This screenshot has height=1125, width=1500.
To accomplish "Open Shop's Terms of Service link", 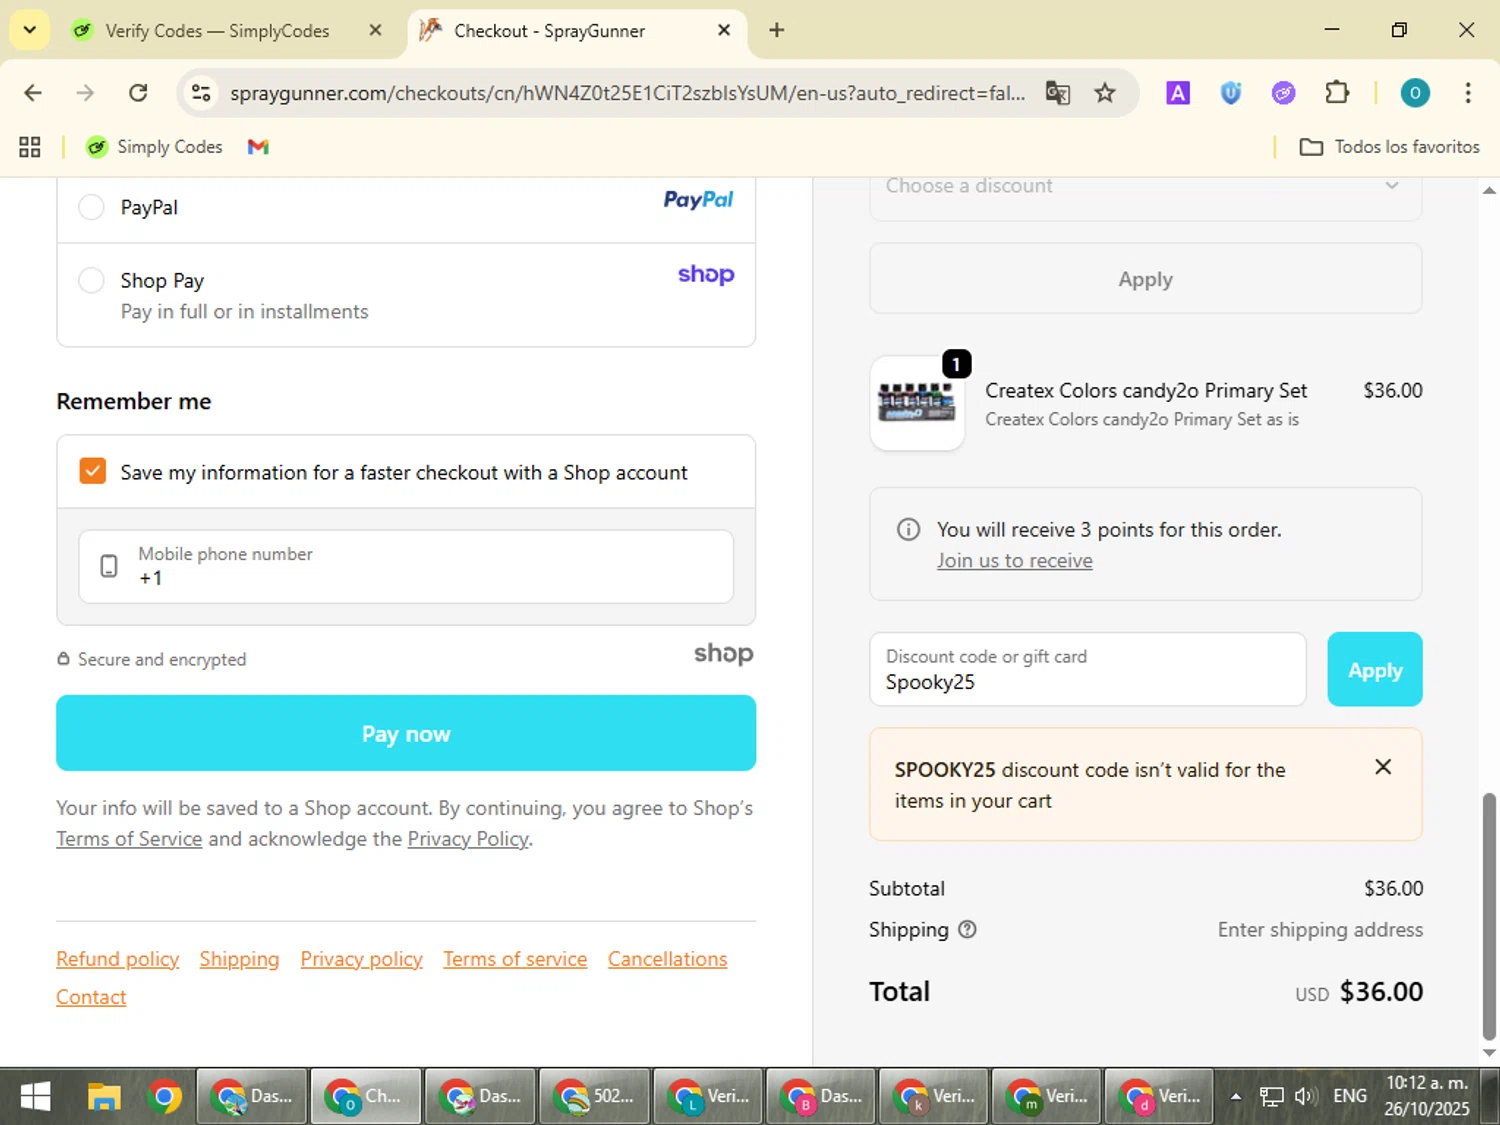I will tap(129, 839).
